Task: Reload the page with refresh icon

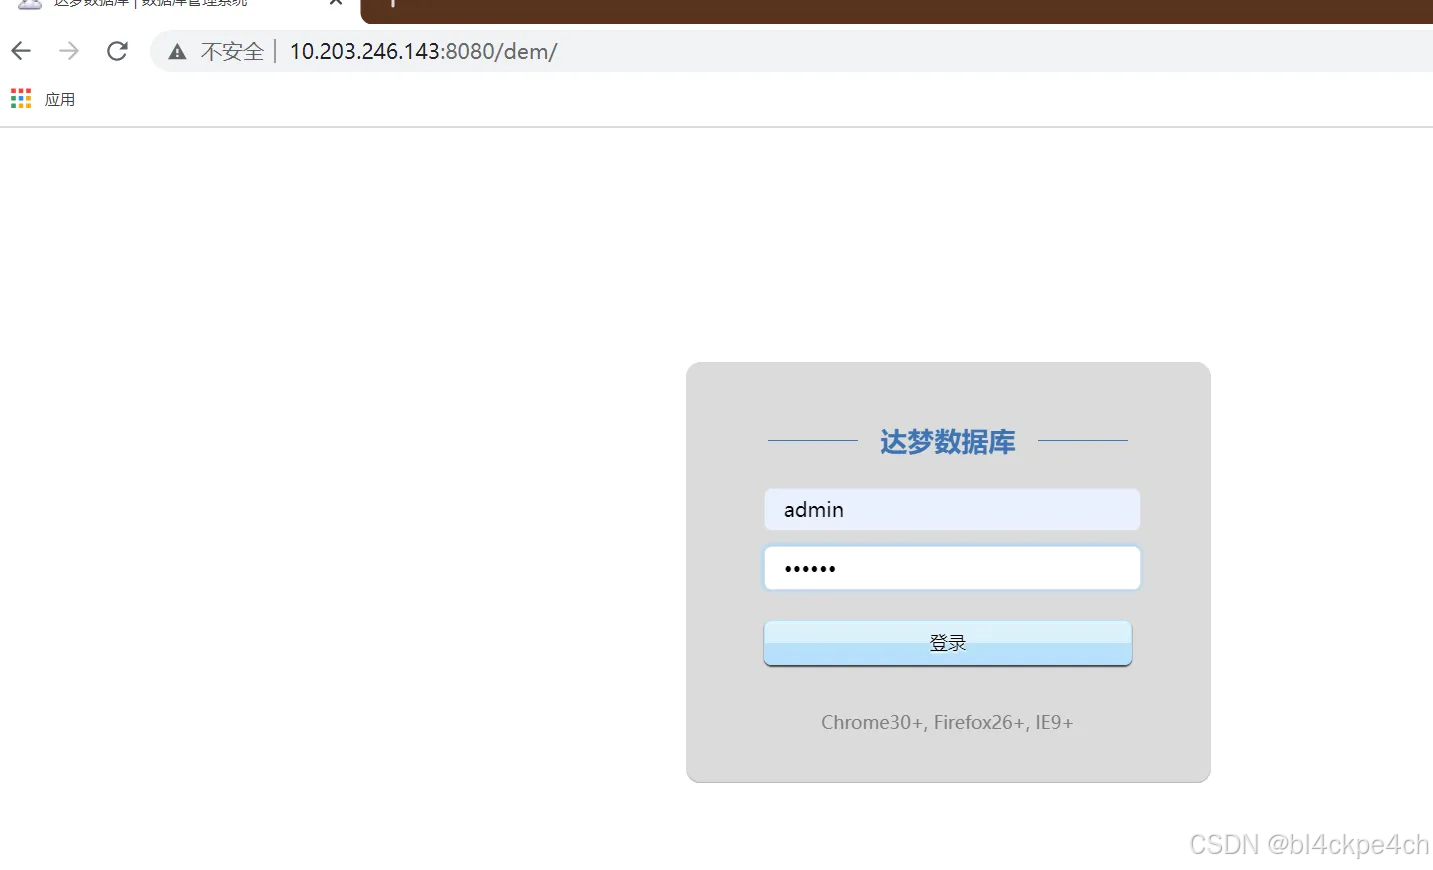Action: click(x=117, y=51)
